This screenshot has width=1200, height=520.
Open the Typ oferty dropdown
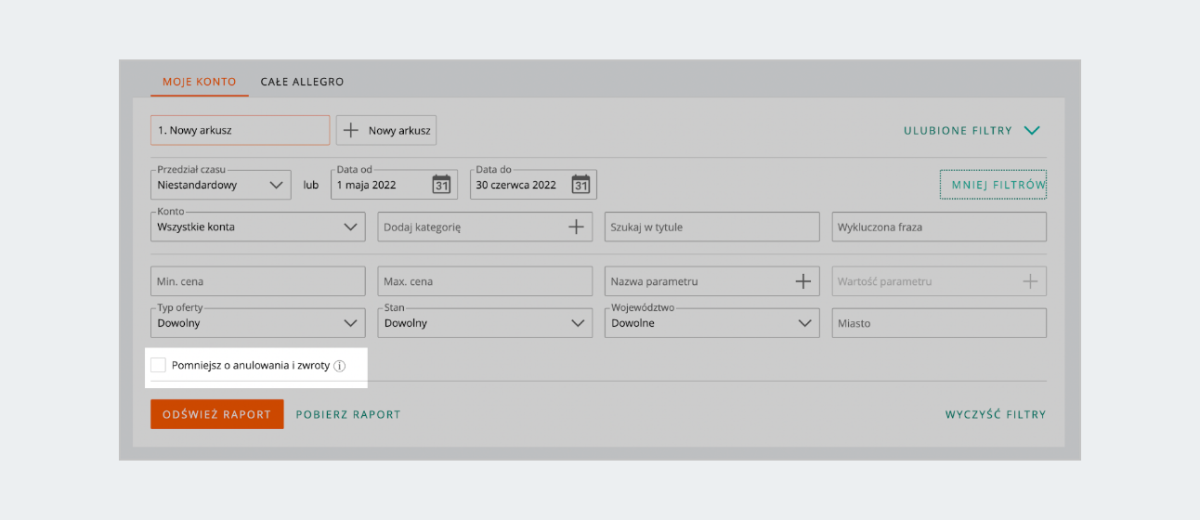(x=256, y=323)
